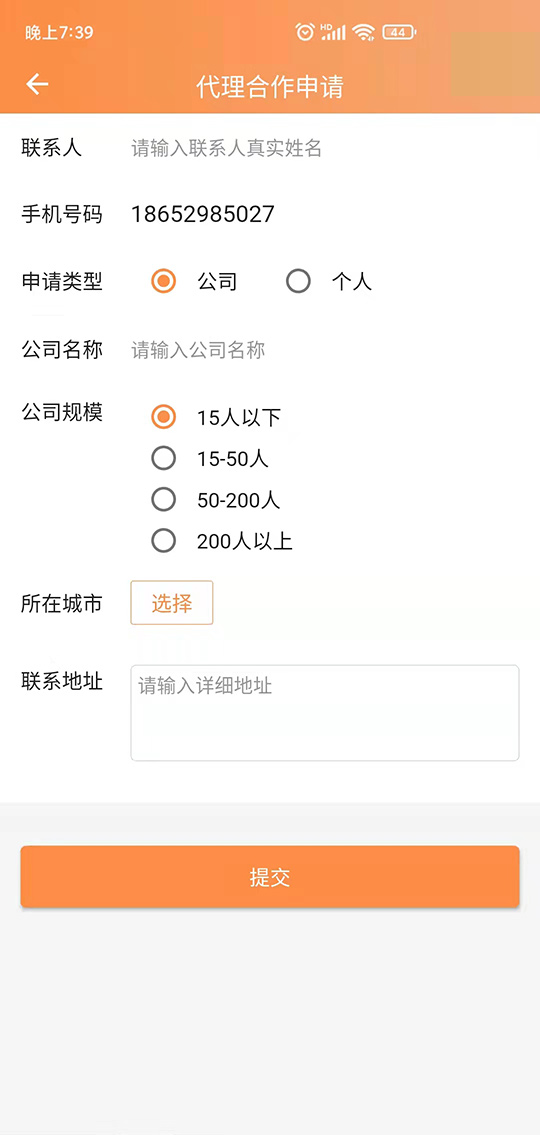Open the 选择 city picker
Image resolution: width=540 pixels, height=1135 pixels.
tap(172, 603)
